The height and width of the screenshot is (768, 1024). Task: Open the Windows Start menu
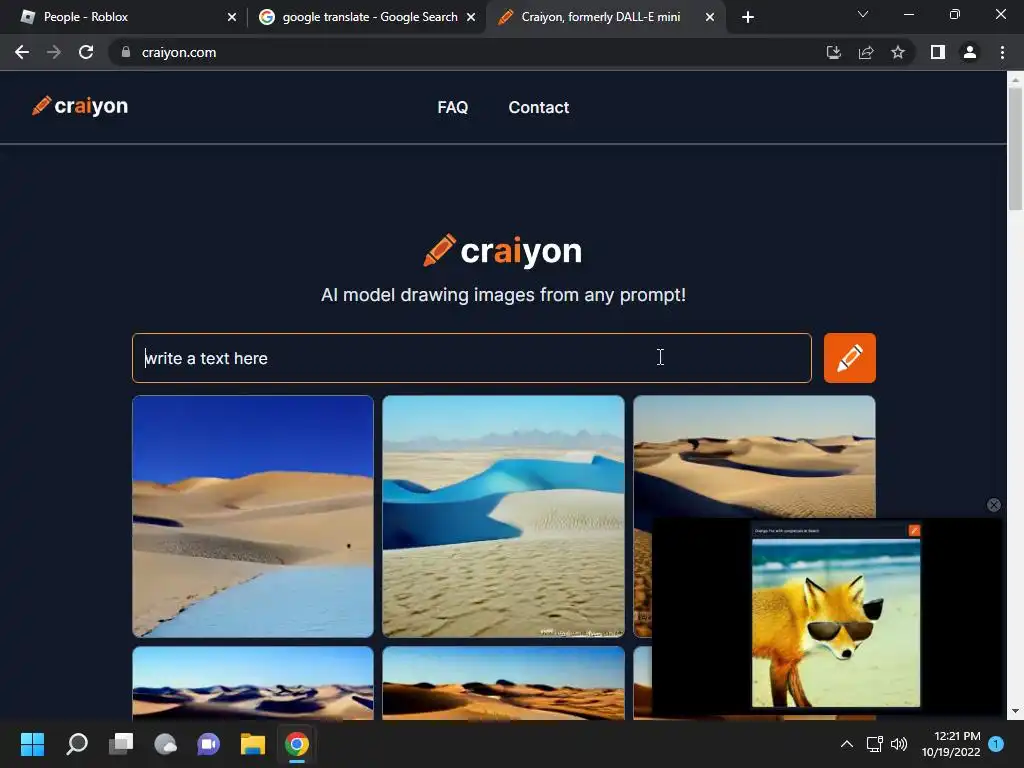[32, 744]
